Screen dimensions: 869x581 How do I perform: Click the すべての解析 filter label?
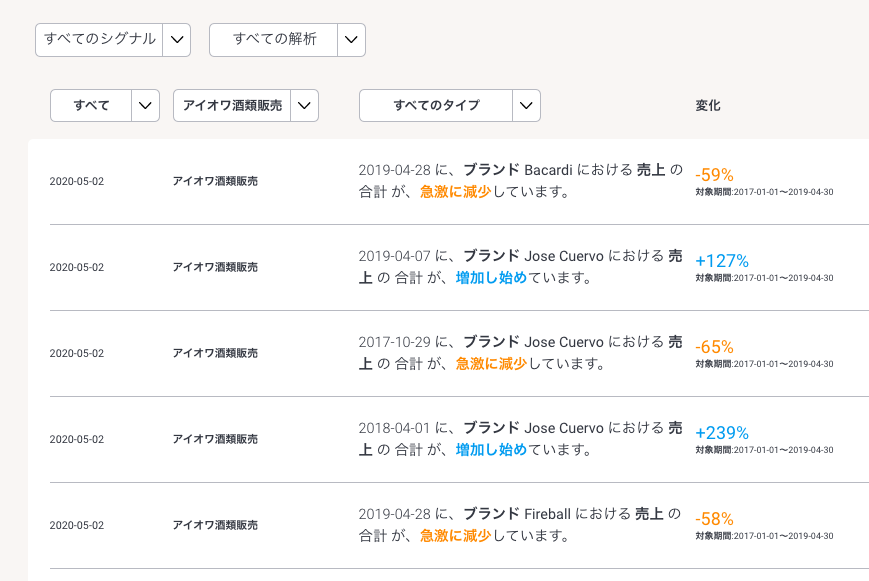tap(274, 40)
